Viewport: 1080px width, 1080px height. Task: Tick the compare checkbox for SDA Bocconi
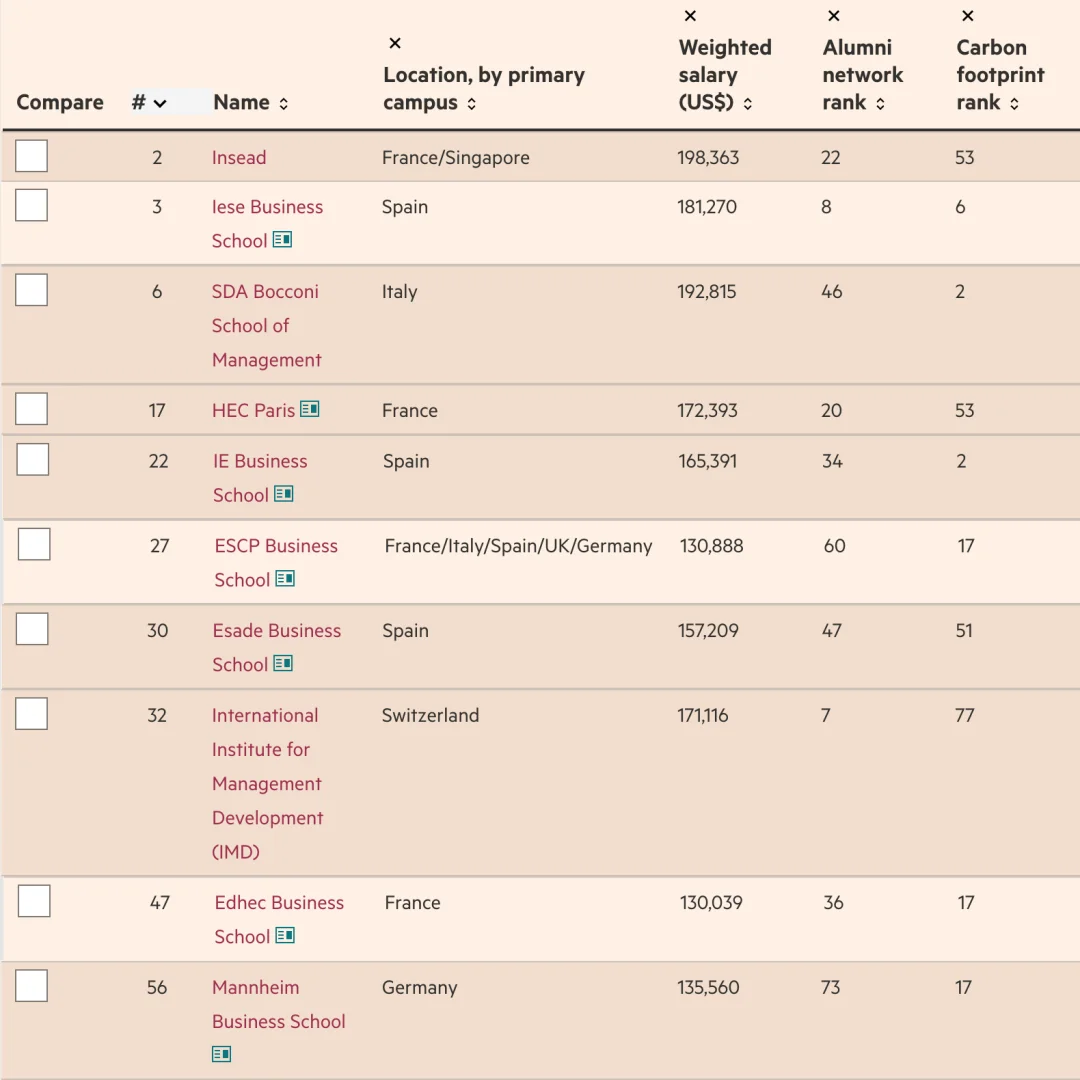[32, 290]
